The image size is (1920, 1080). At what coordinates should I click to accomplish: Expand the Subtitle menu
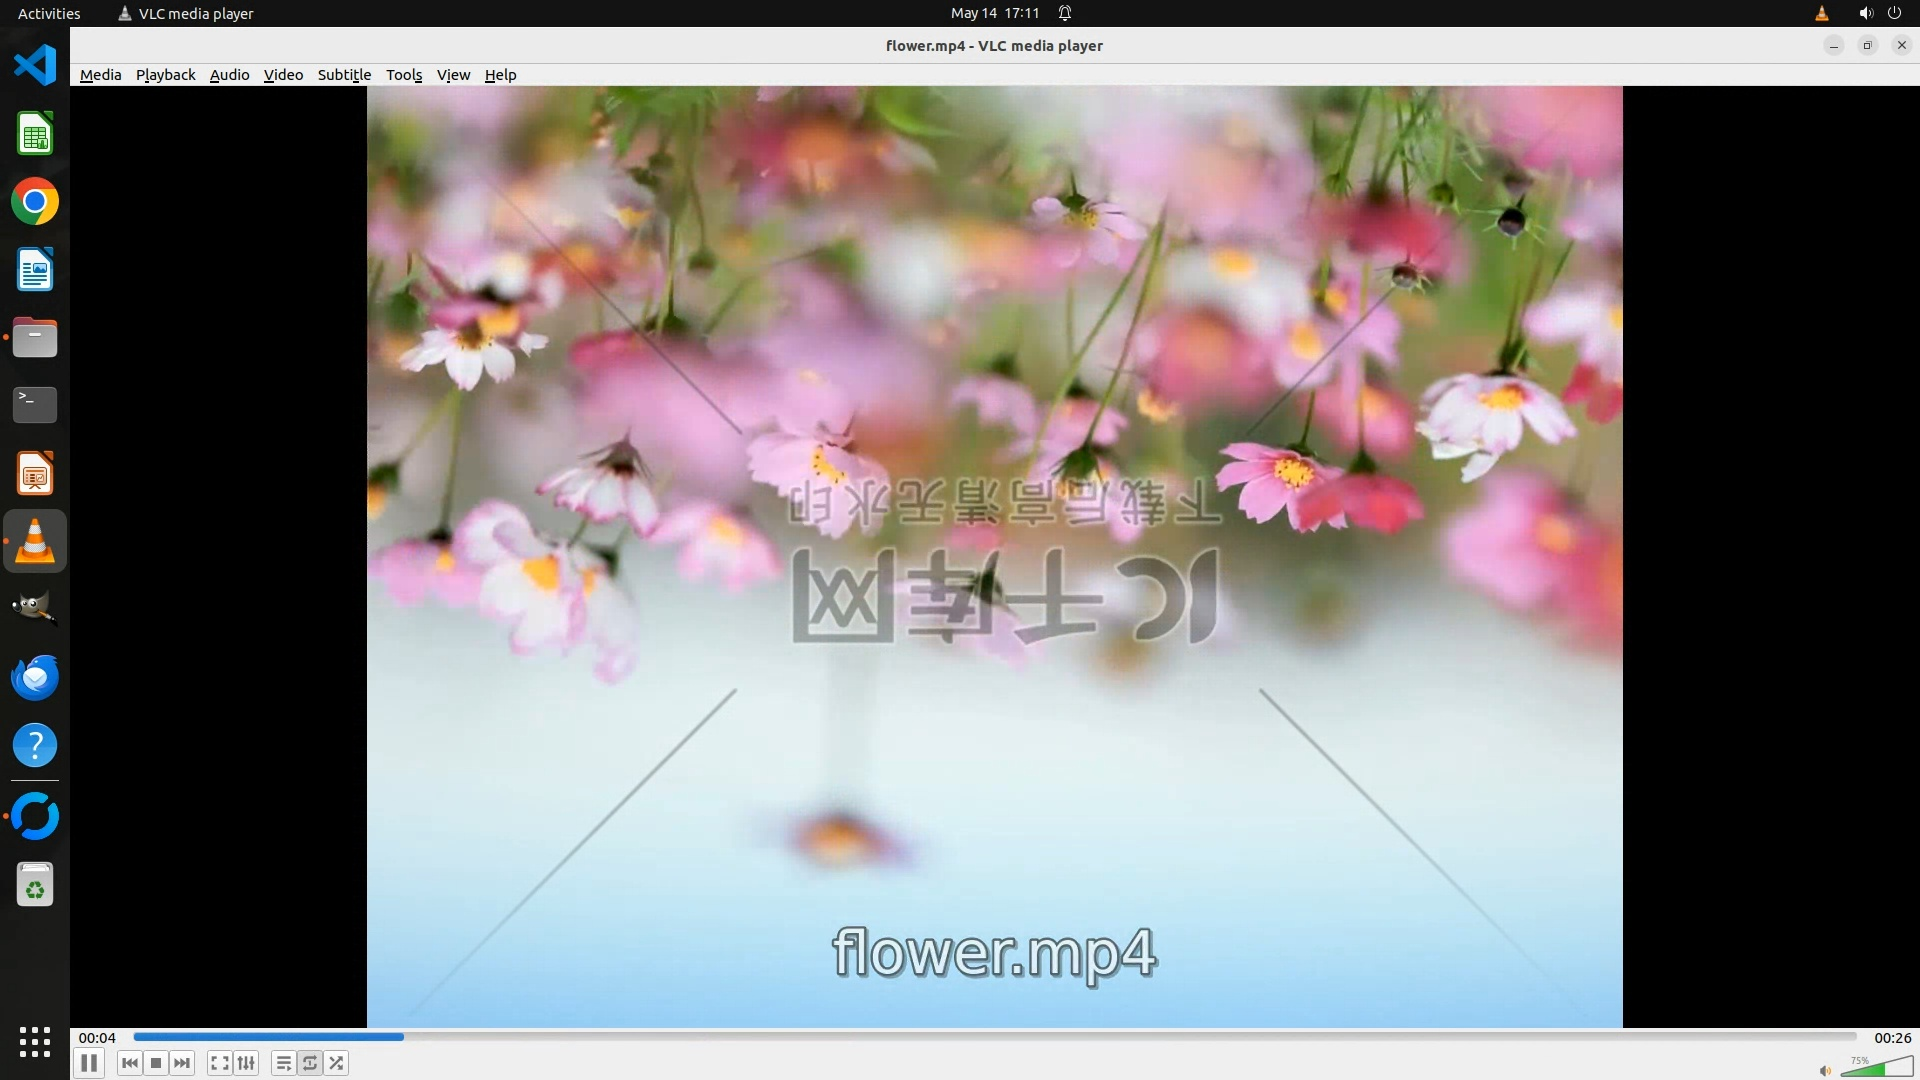pos(344,75)
